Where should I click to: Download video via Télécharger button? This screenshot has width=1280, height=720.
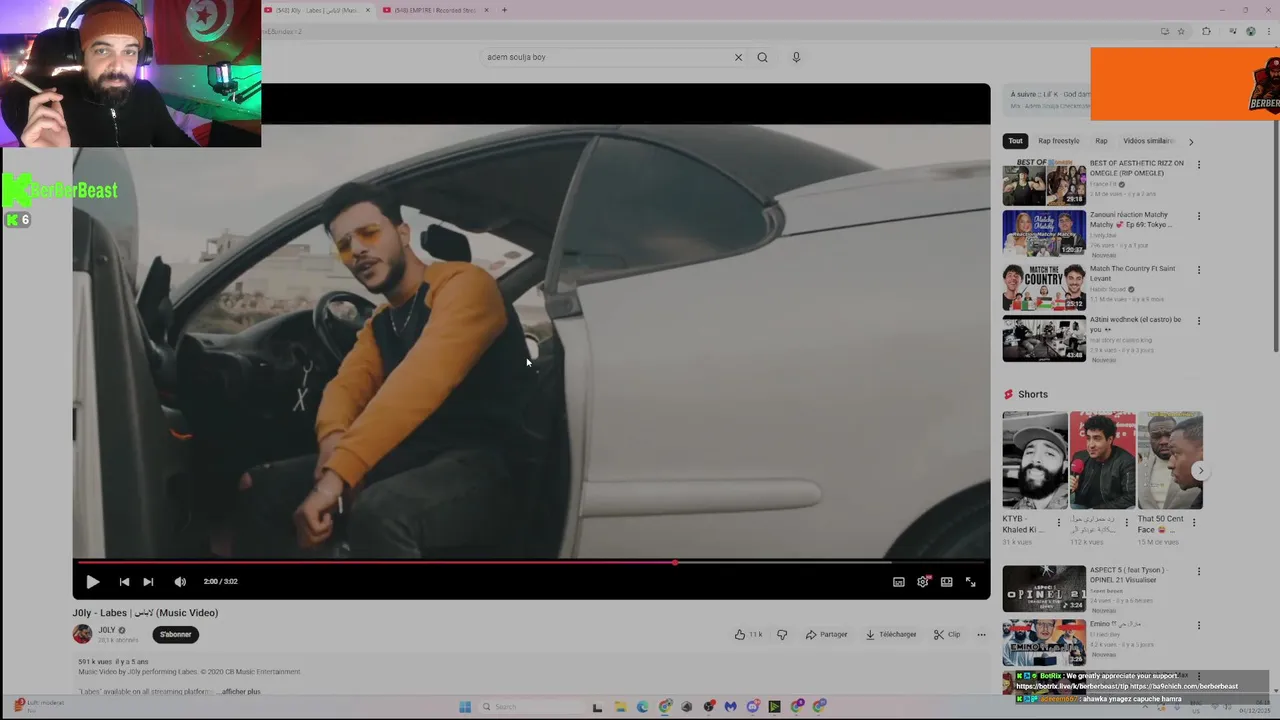(x=891, y=634)
